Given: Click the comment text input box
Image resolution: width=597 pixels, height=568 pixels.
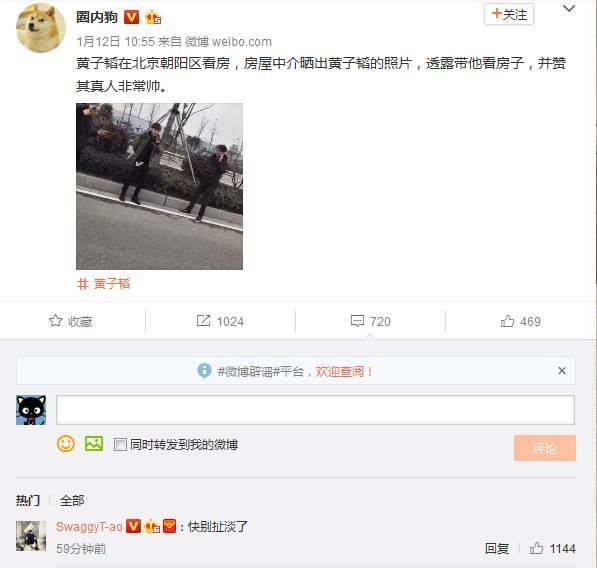Looking at the screenshot, I should pyautogui.click(x=315, y=410).
